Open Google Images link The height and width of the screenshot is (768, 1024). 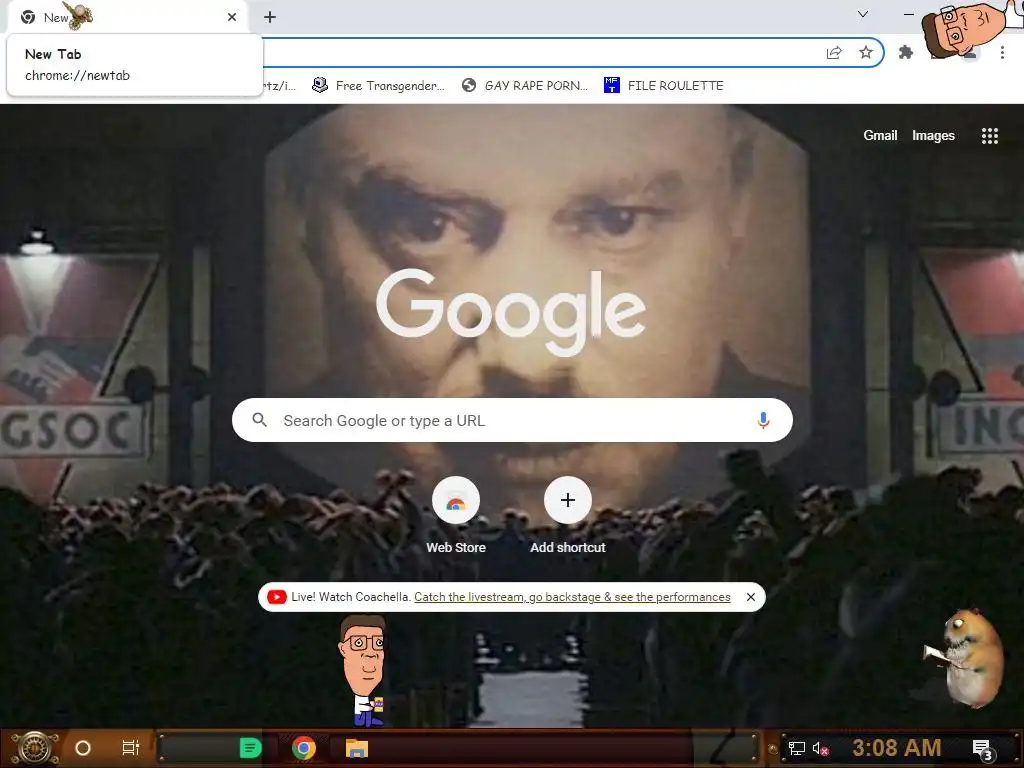(x=933, y=135)
